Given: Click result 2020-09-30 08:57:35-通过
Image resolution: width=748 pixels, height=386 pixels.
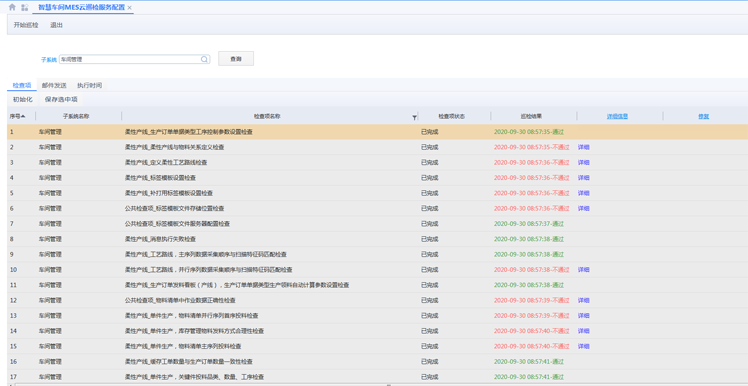Looking at the screenshot, I should point(529,132).
